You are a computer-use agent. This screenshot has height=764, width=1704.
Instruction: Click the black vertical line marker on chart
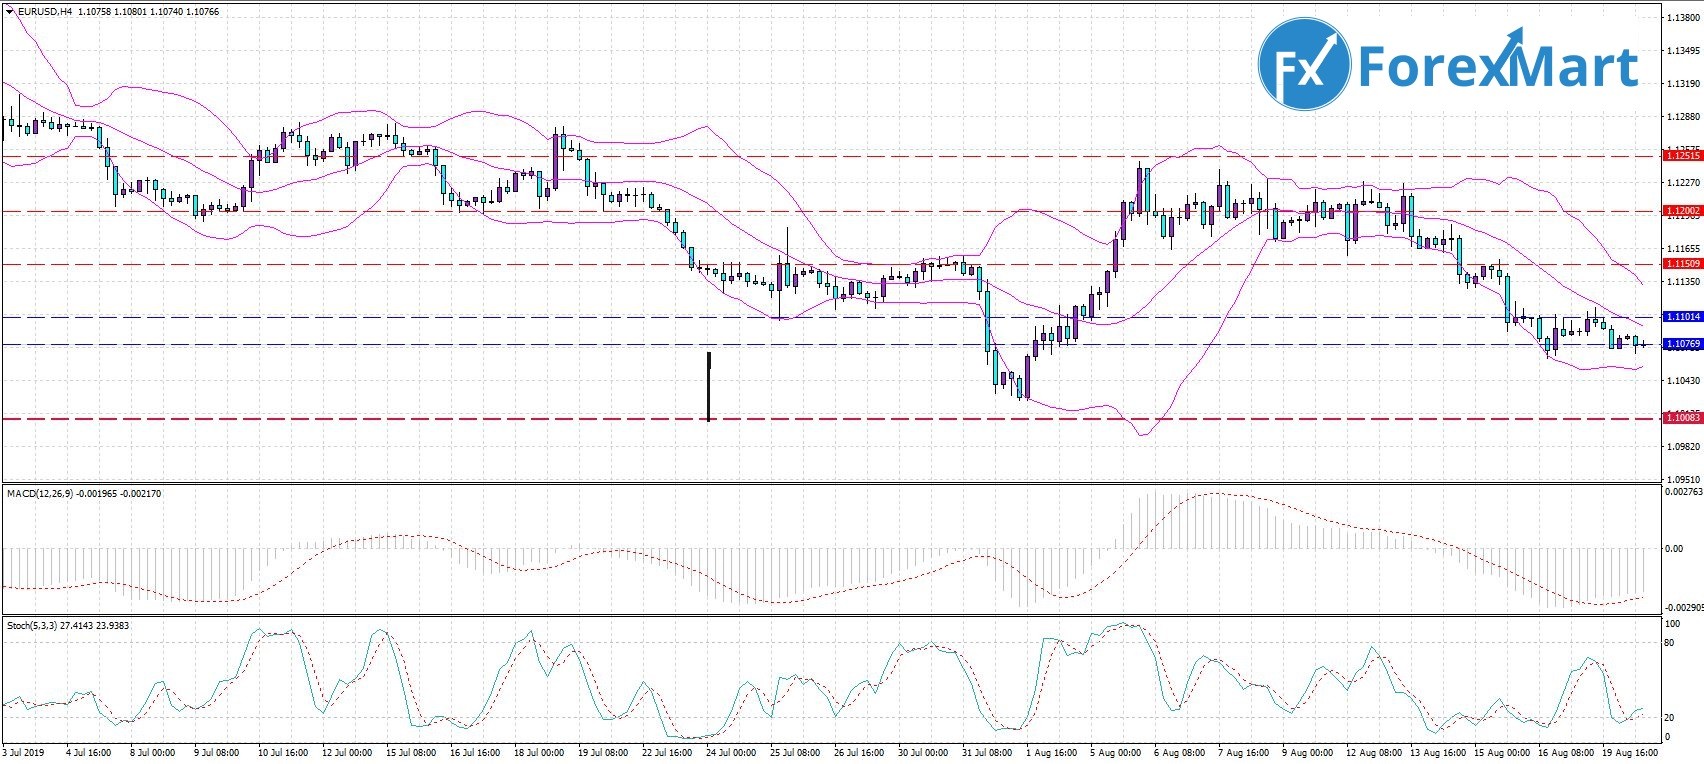point(709,386)
